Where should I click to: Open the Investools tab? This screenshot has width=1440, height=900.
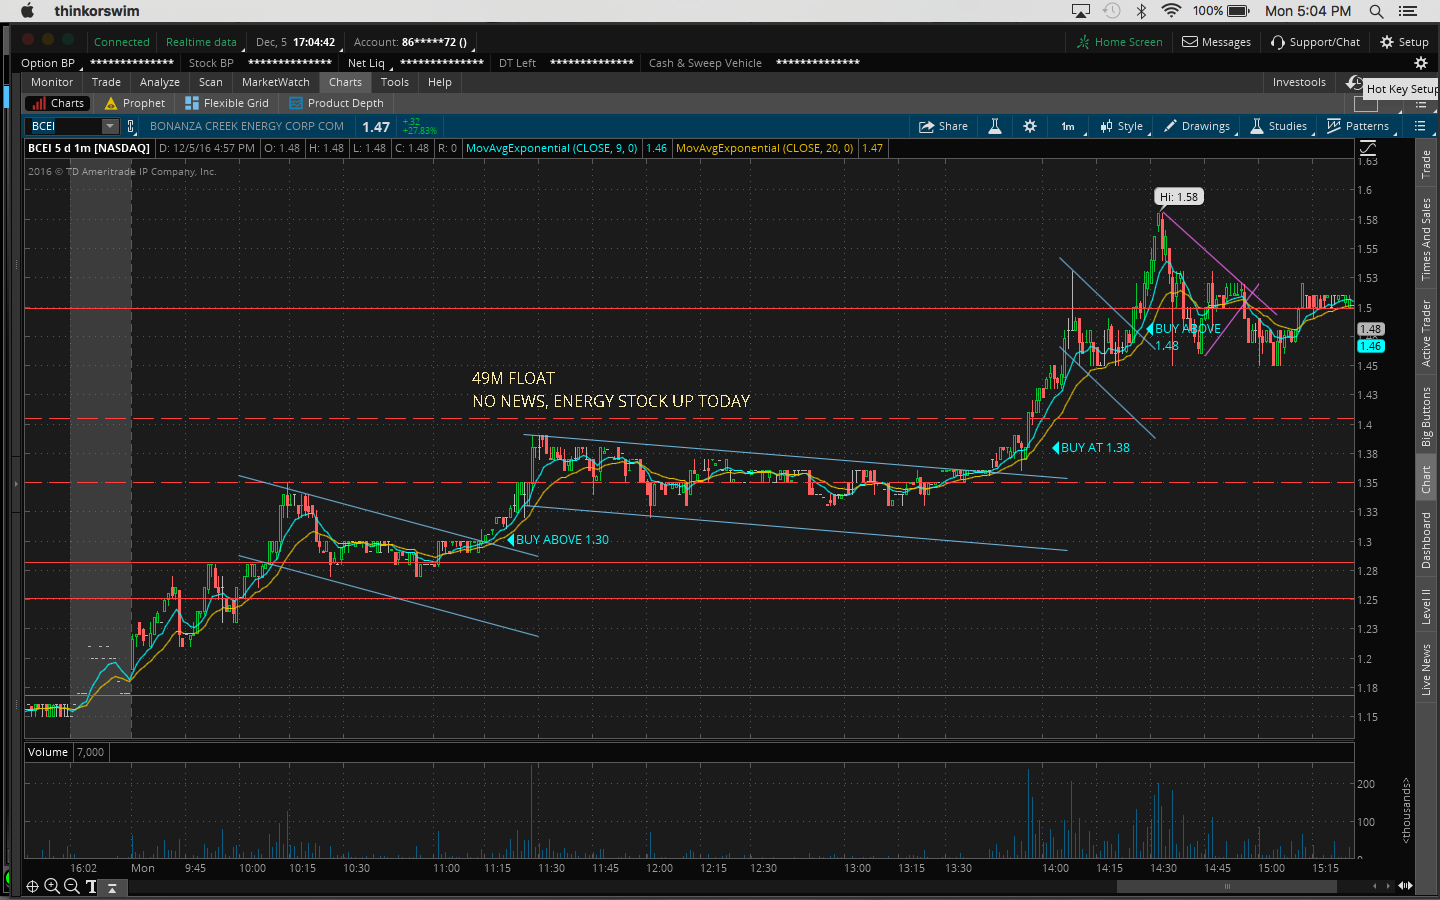tap(1299, 82)
